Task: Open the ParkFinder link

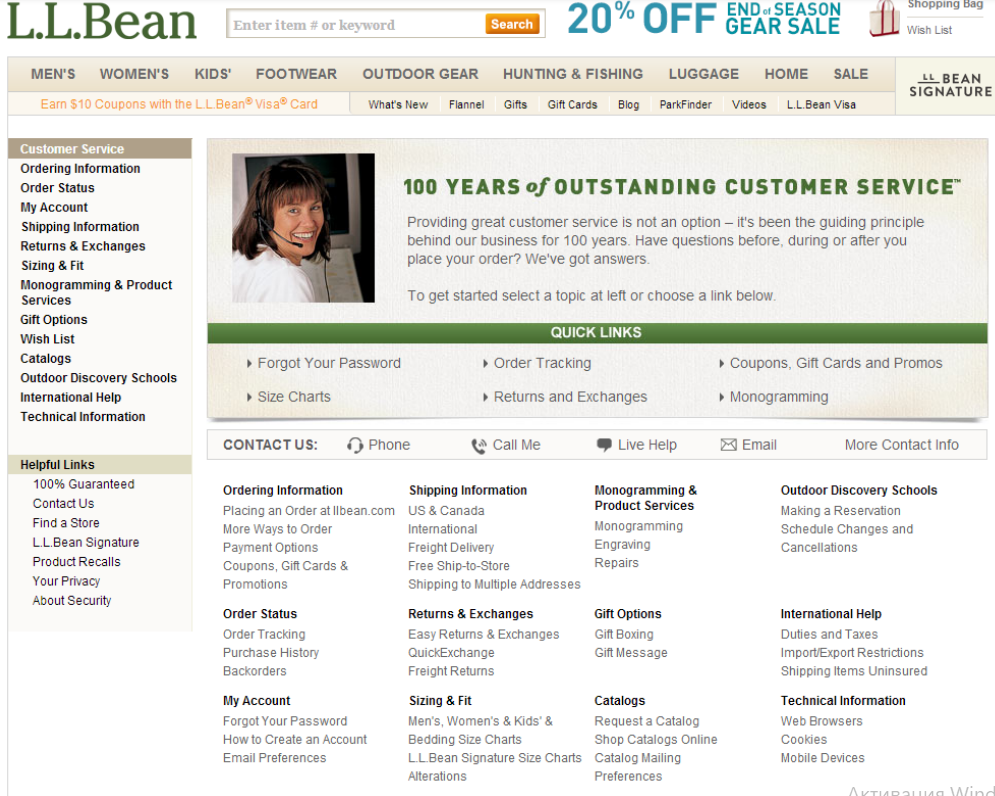Action: (x=685, y=105)
